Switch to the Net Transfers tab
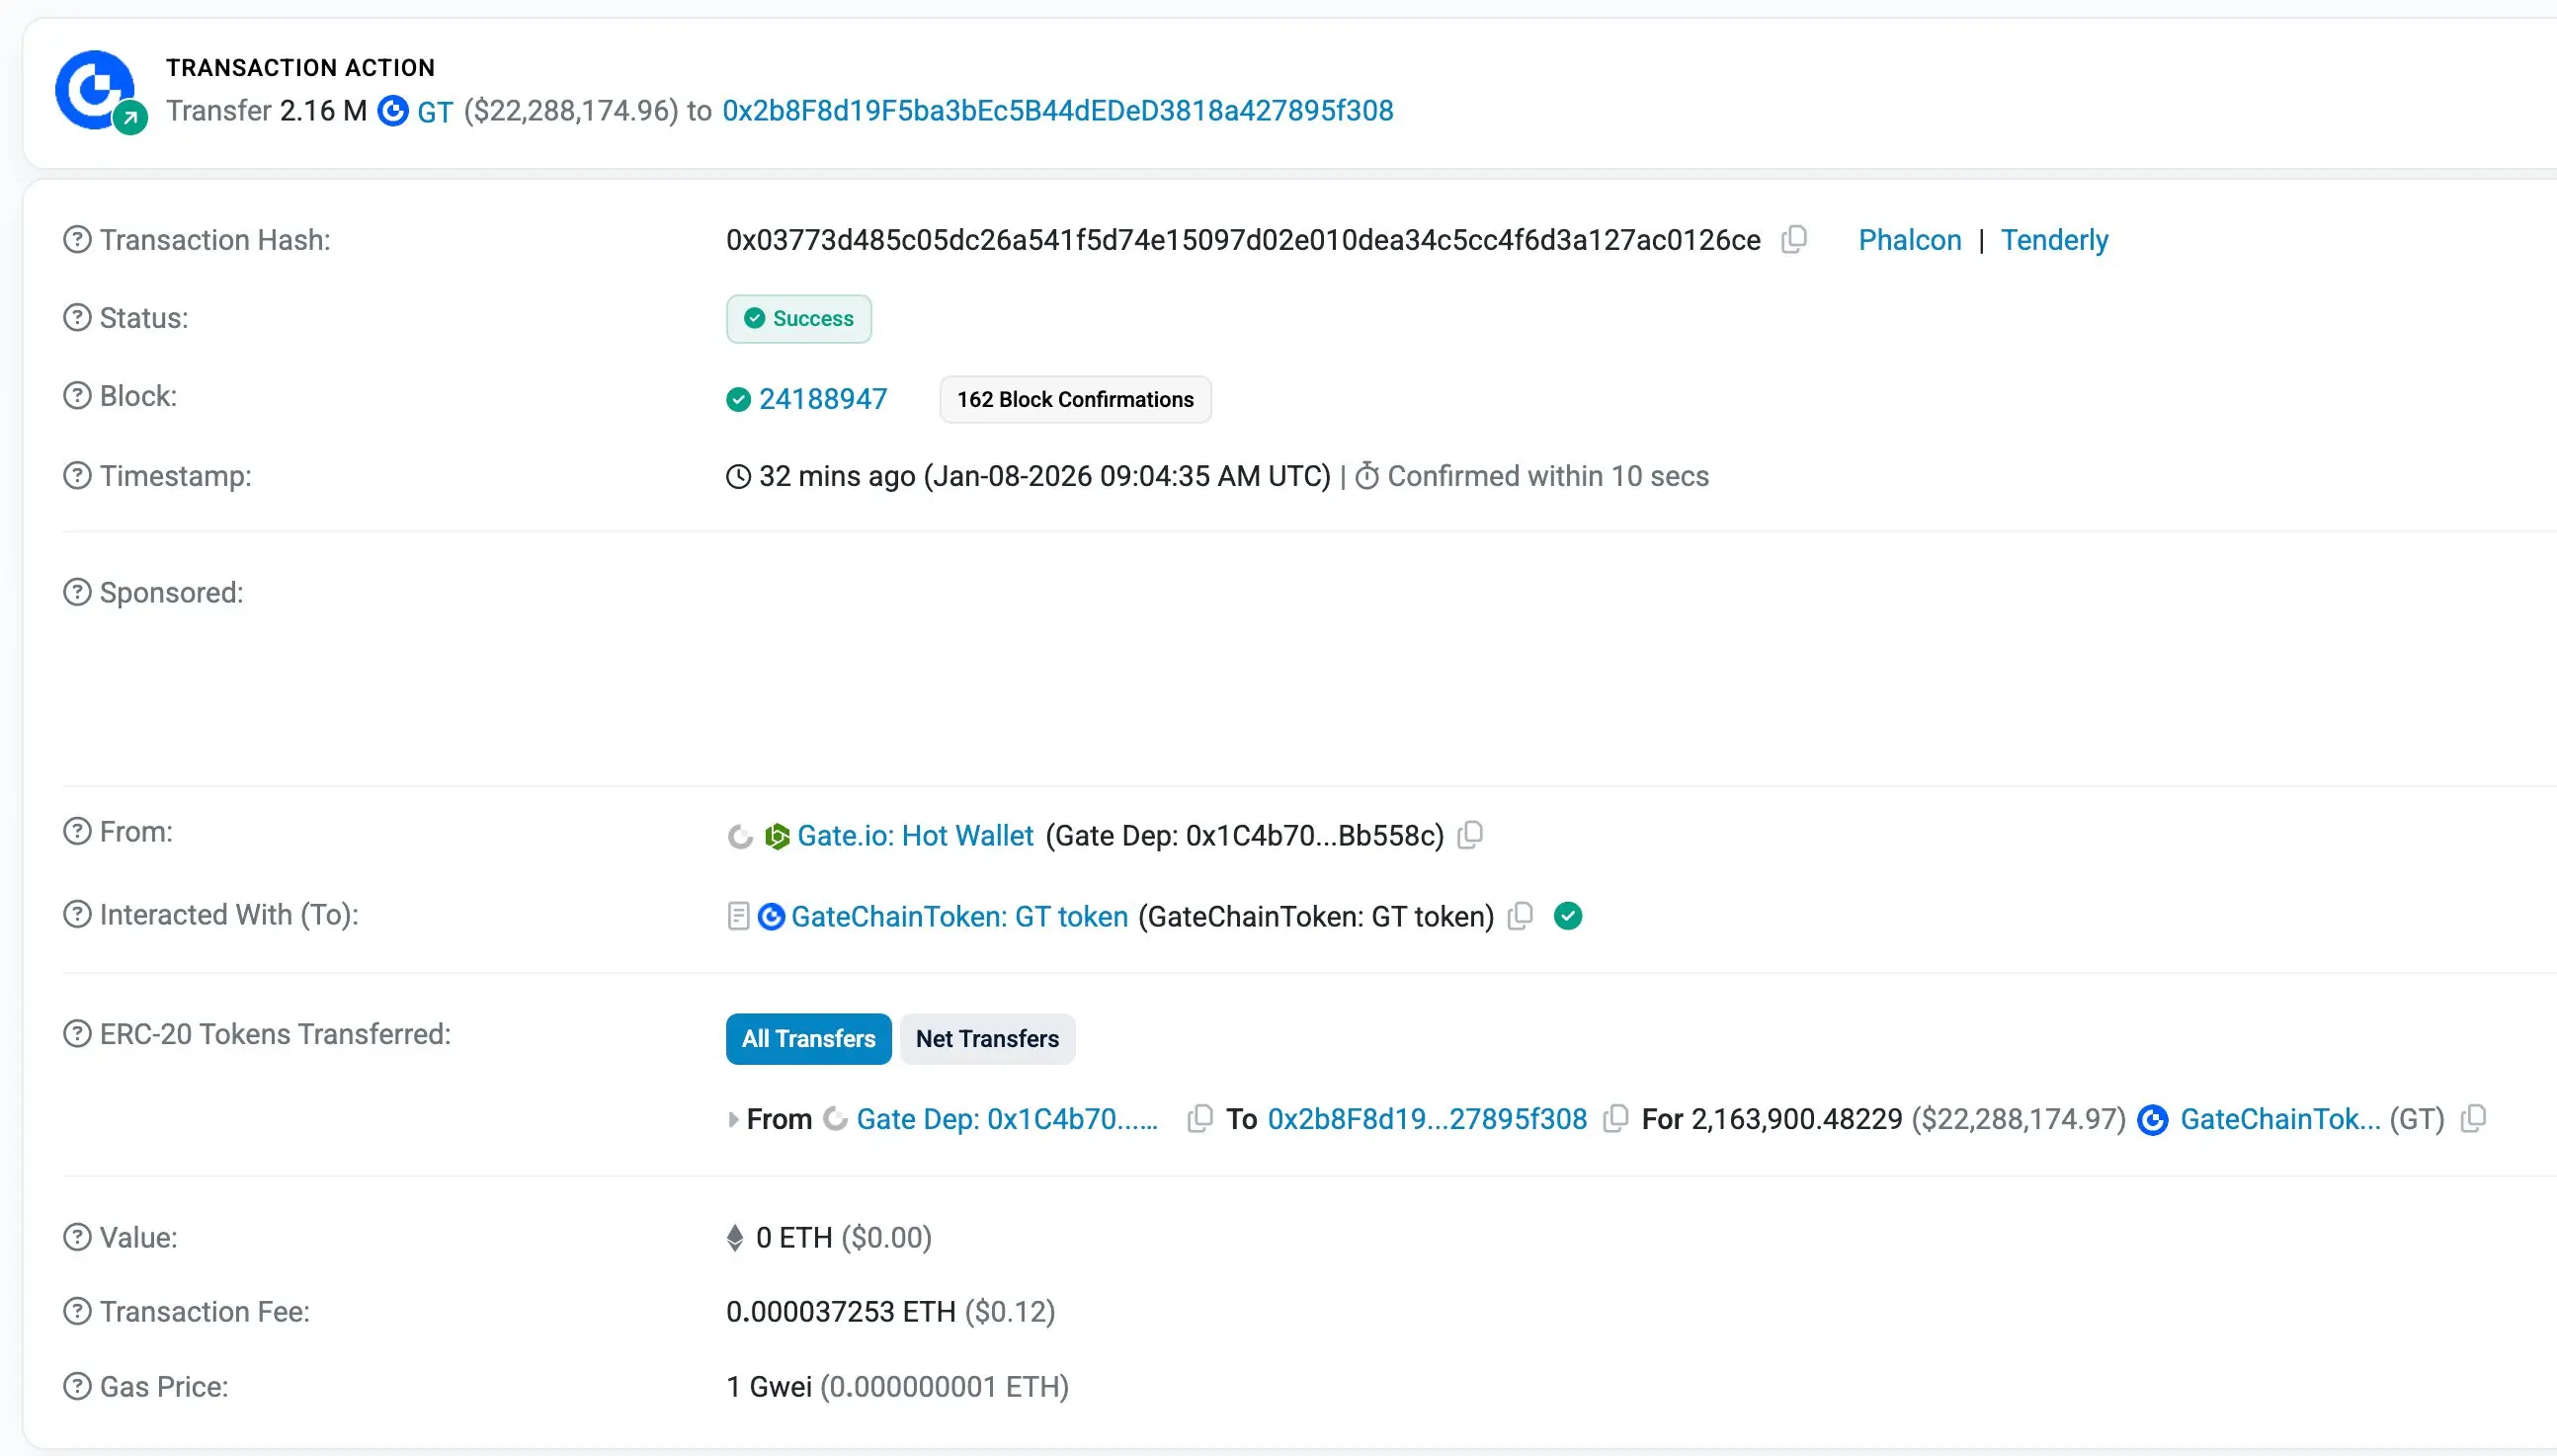Screen dimensions: 2557x1456 [987, 1039]
